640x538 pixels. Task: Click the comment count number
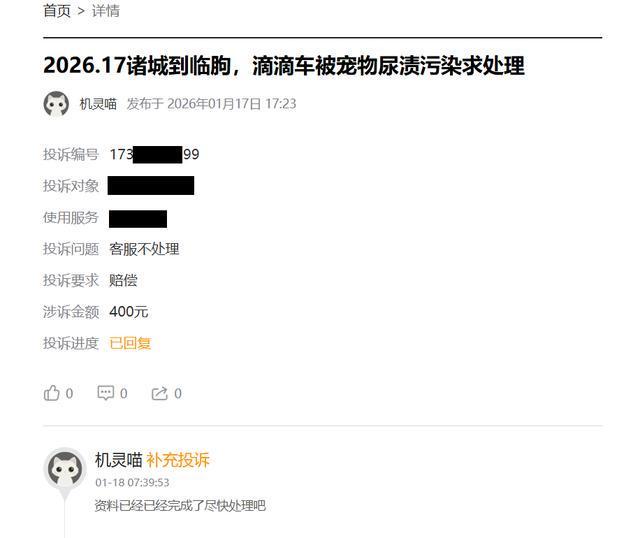(124, 393)
